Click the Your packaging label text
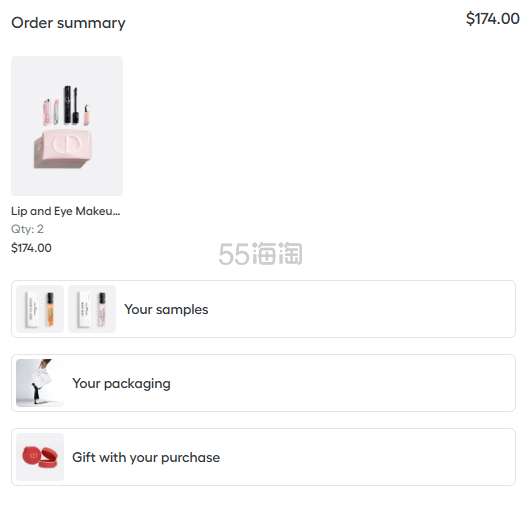The width and height of the screenshot is (521, 507). 121,384
